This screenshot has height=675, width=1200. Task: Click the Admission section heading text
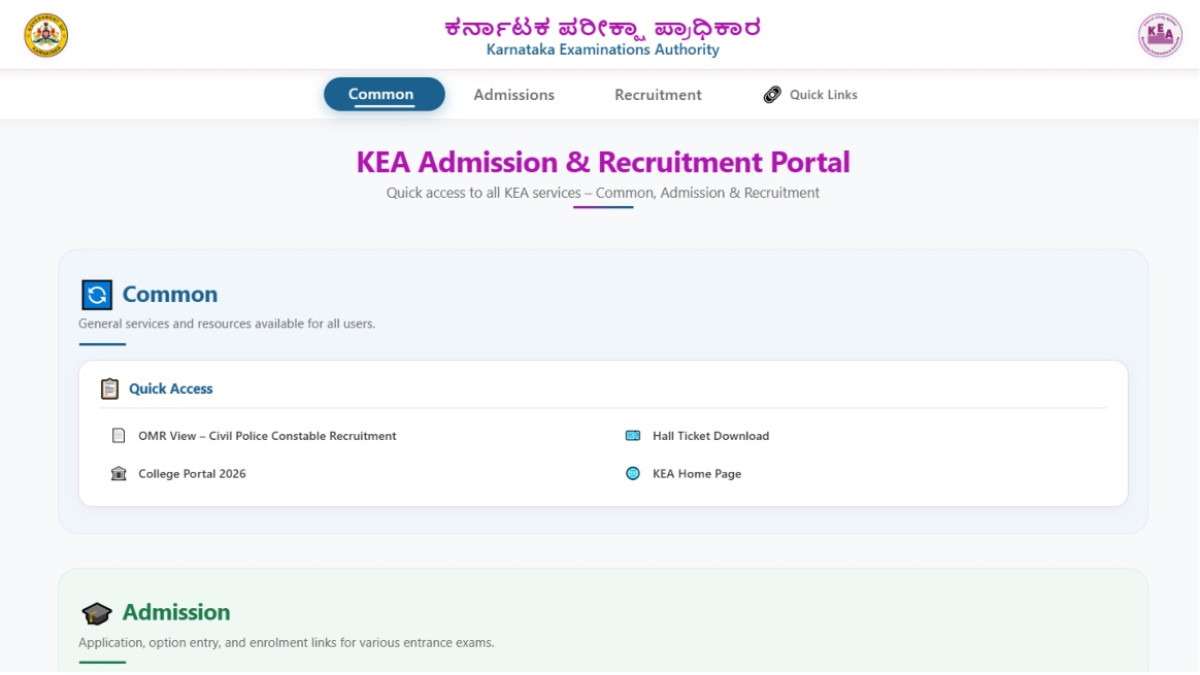click(x=176, y=613)
